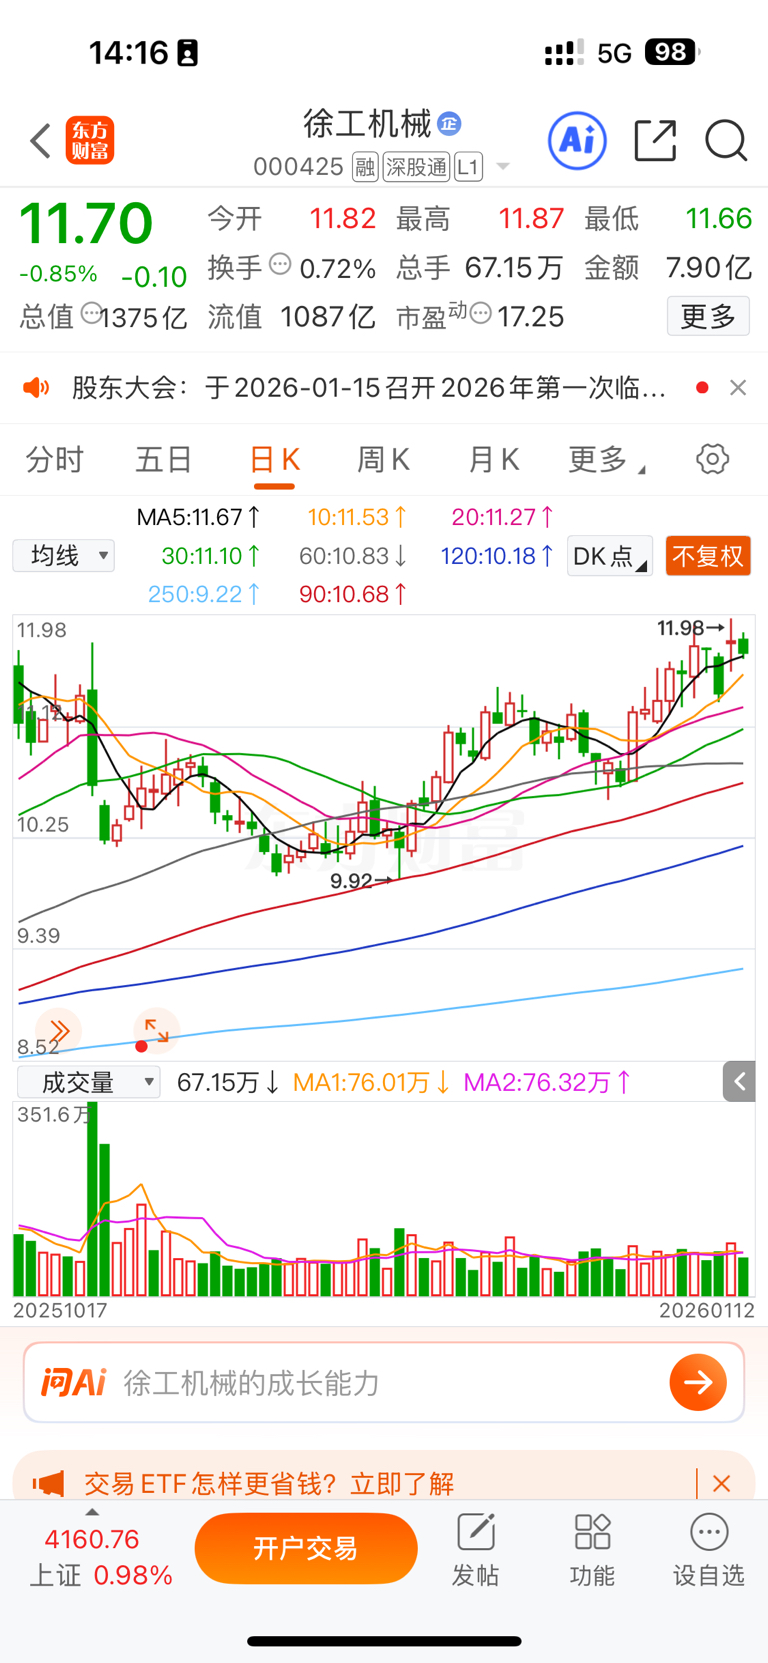Image resolution: width=768 pixels, height=1663 pixels.
Task: Close the 交易ETF promo banner
Action: coord(721,1484)
